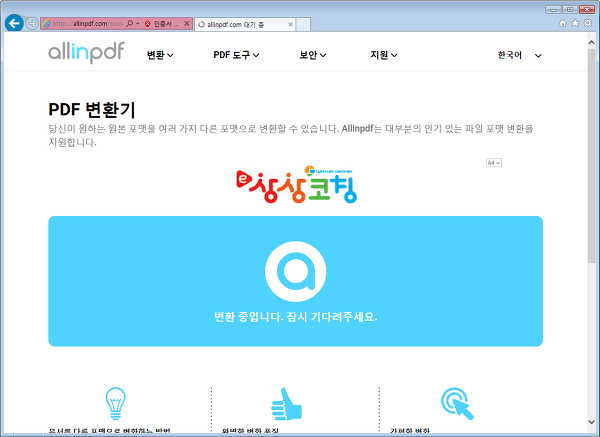Open Favorites star icon

575,23
